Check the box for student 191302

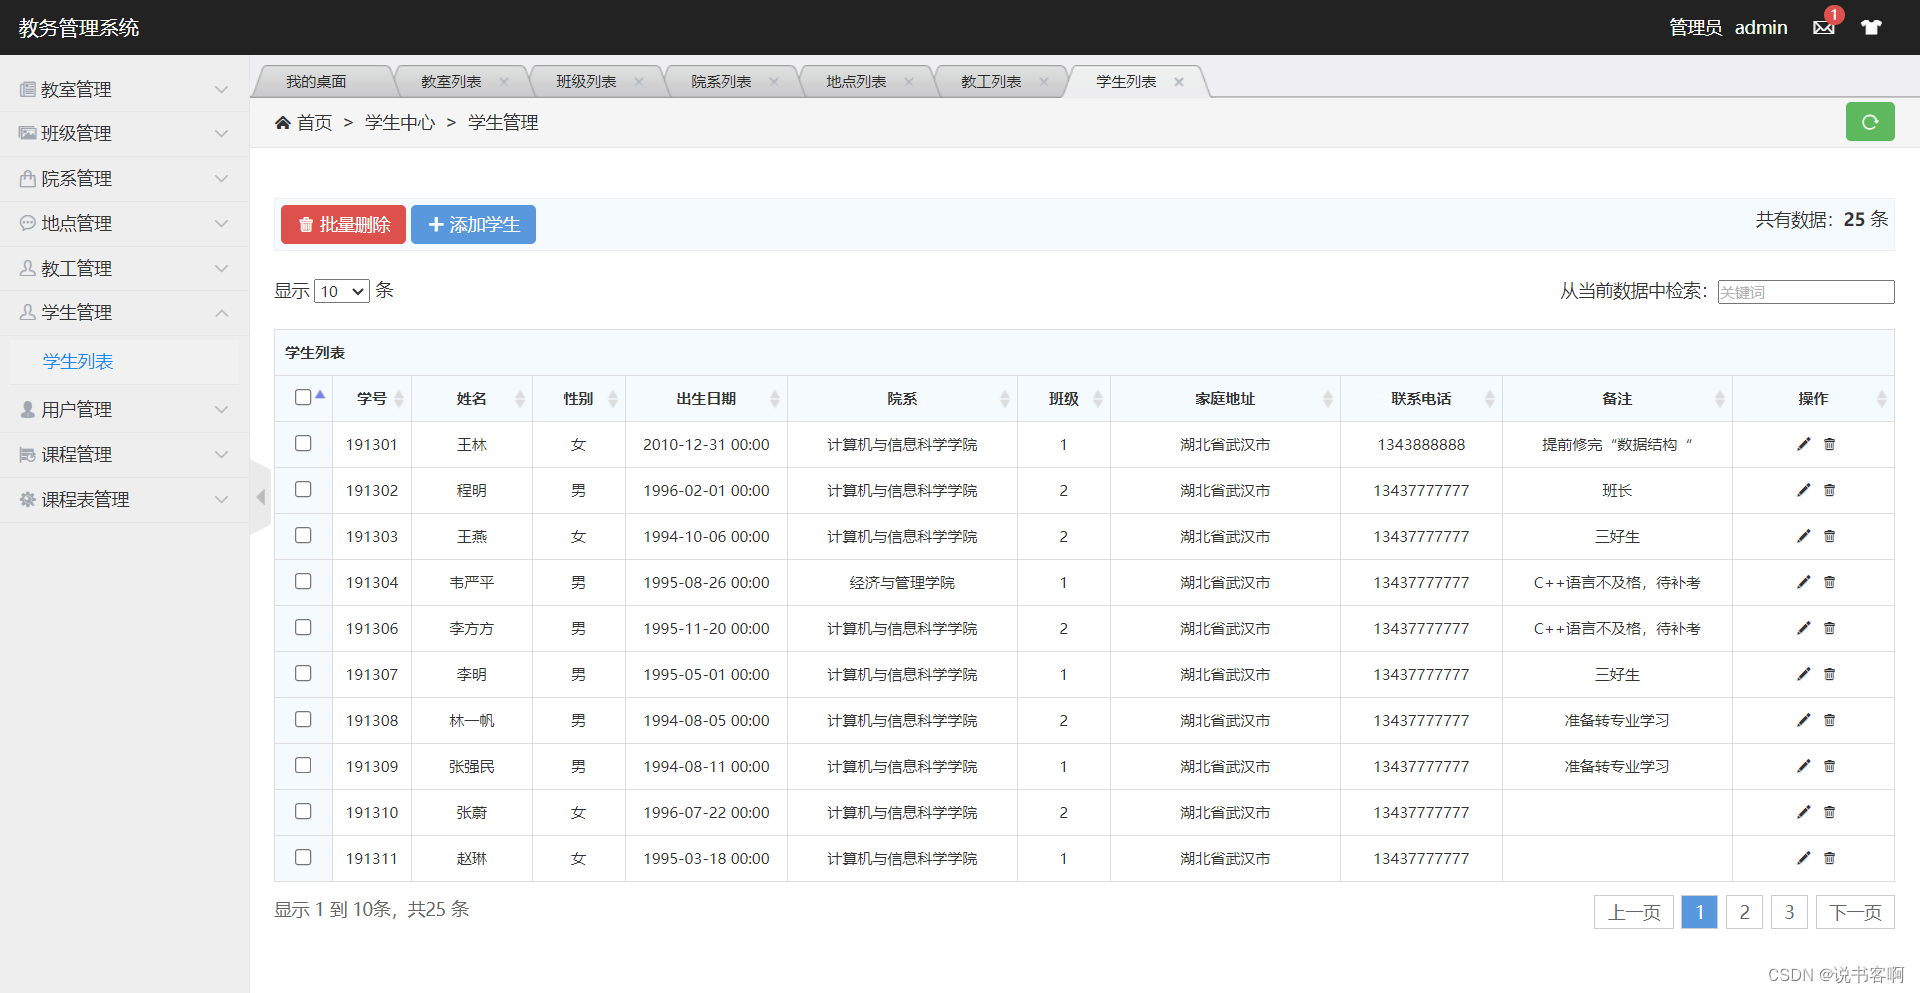[303, 489]
